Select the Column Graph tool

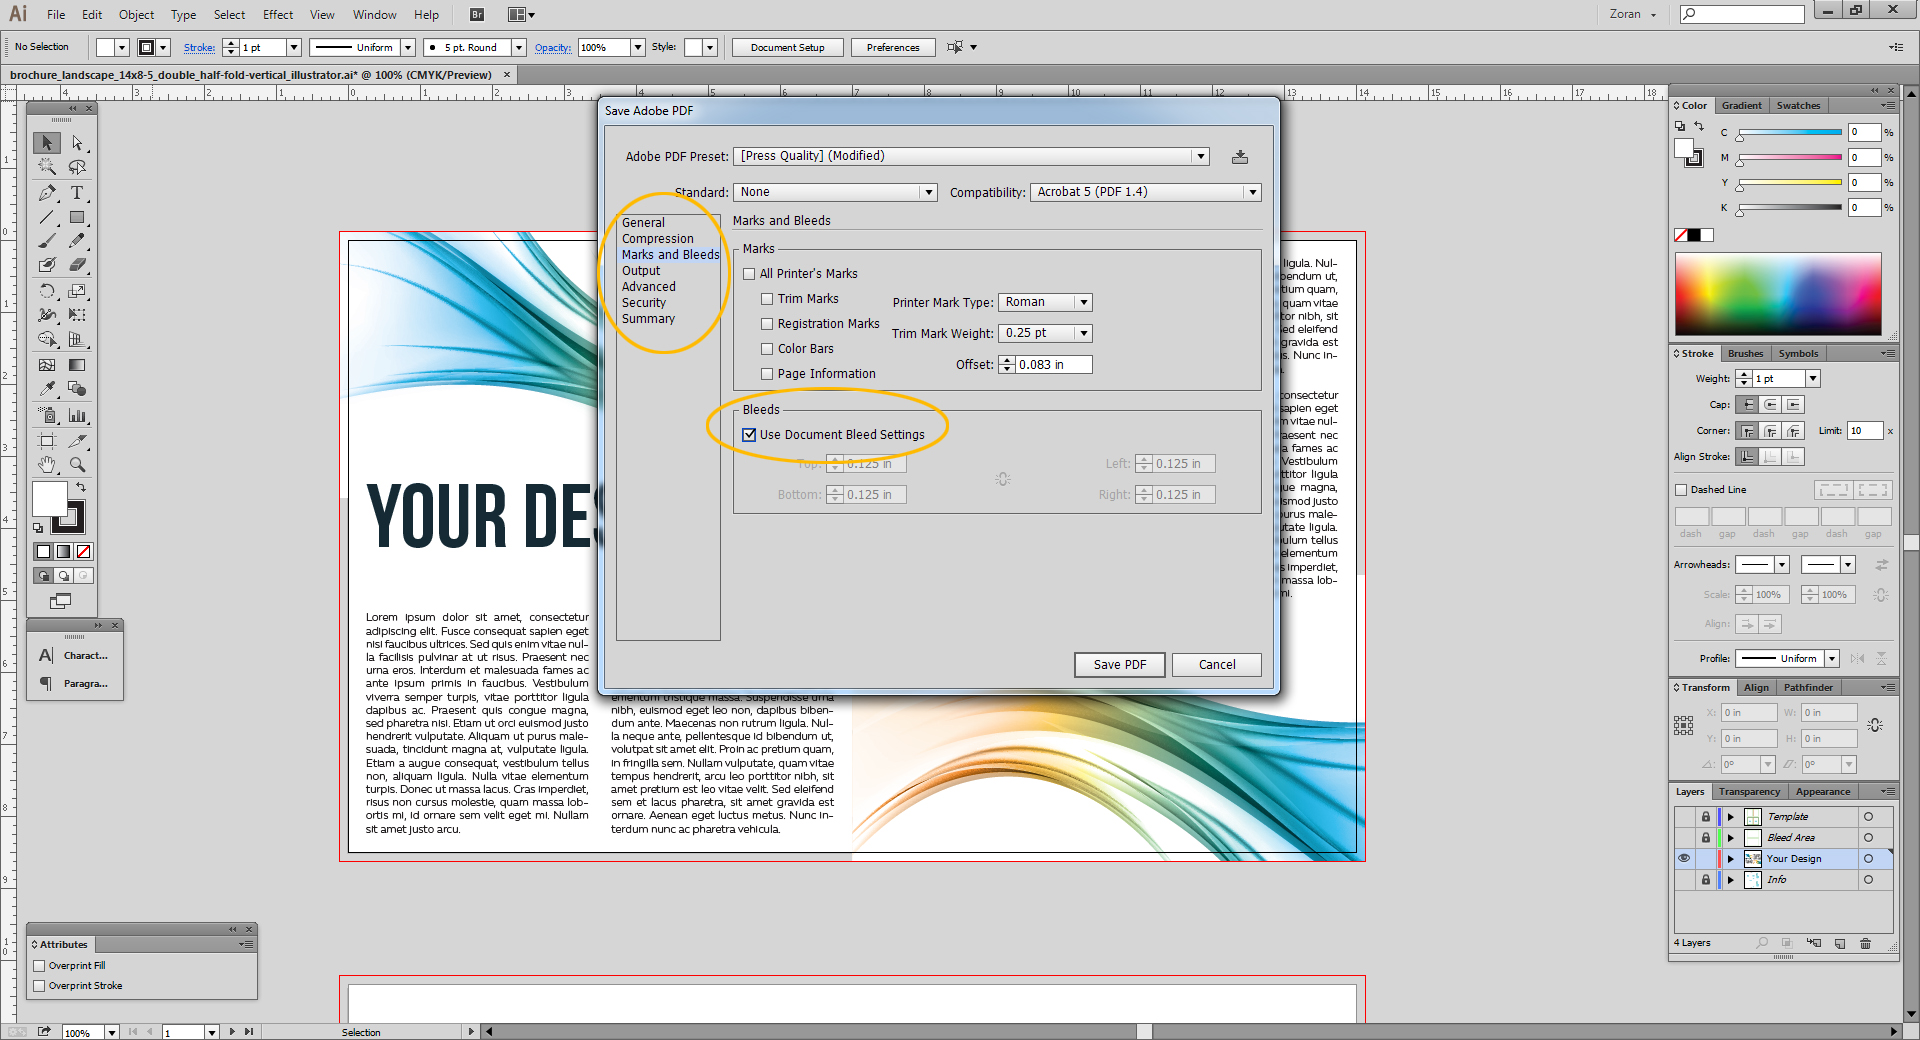[77, 415]
